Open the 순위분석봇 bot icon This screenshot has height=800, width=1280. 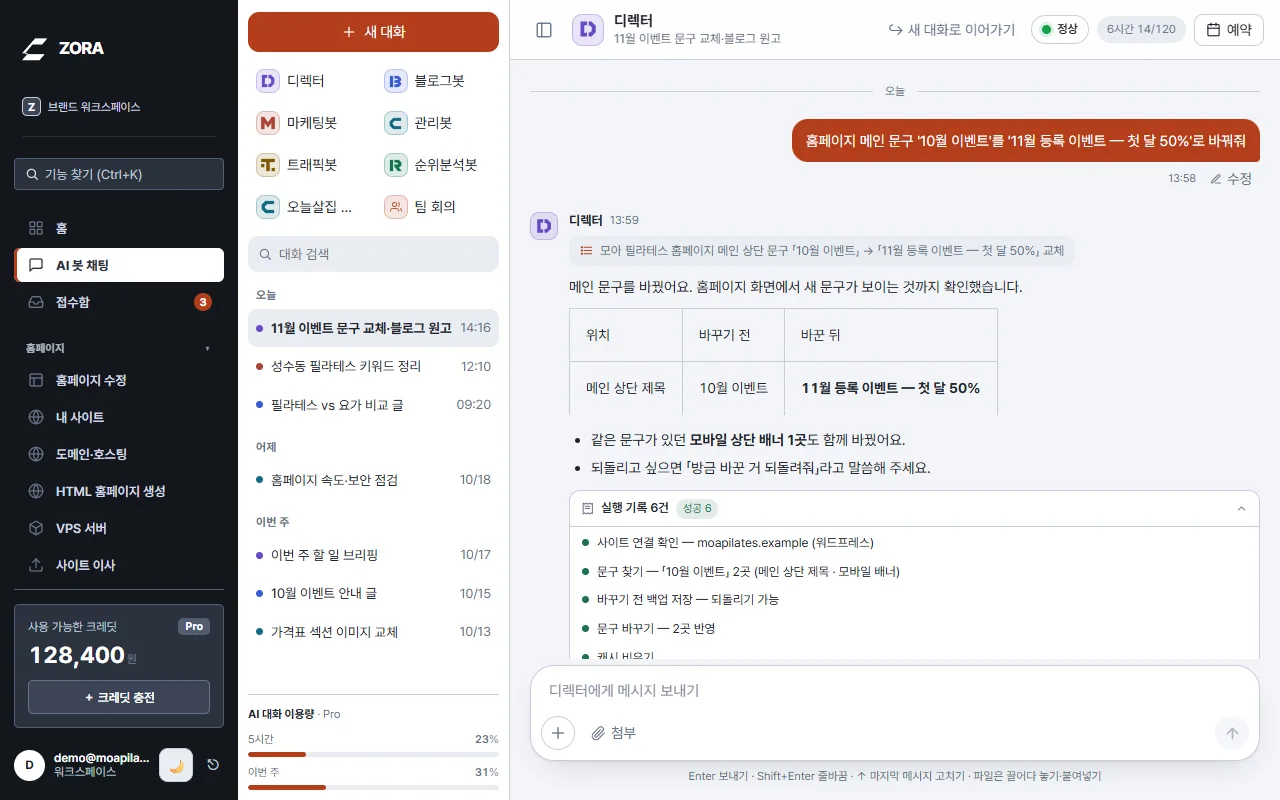pyautogui.click(x=395, y=165)
